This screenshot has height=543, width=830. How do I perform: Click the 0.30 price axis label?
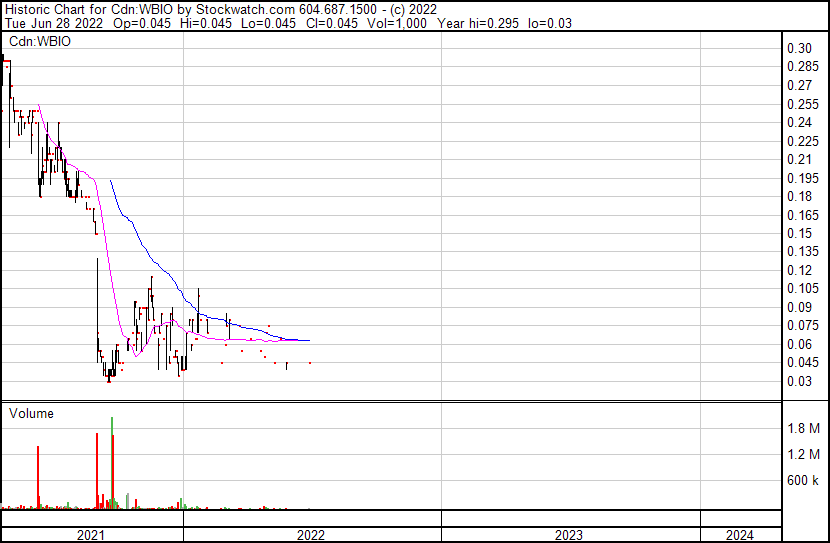[798, 49]
